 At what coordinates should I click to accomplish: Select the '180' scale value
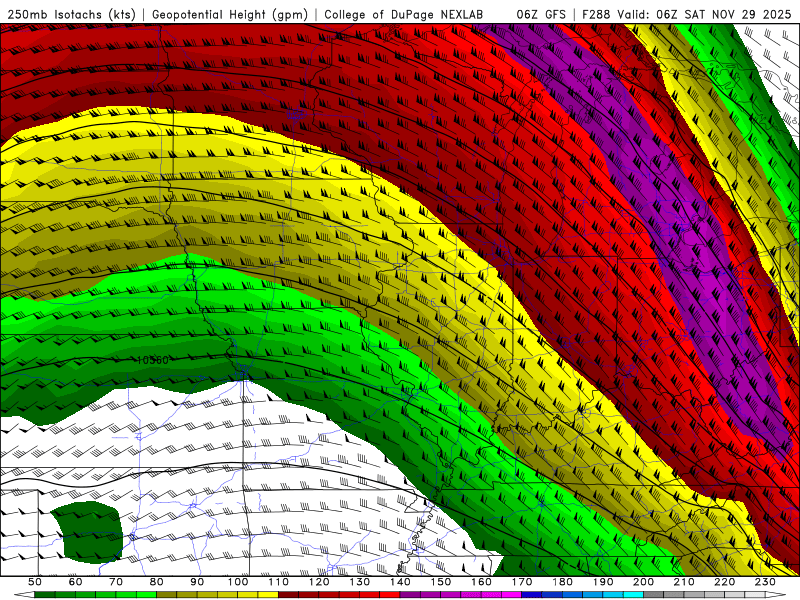tap(562, 582)
